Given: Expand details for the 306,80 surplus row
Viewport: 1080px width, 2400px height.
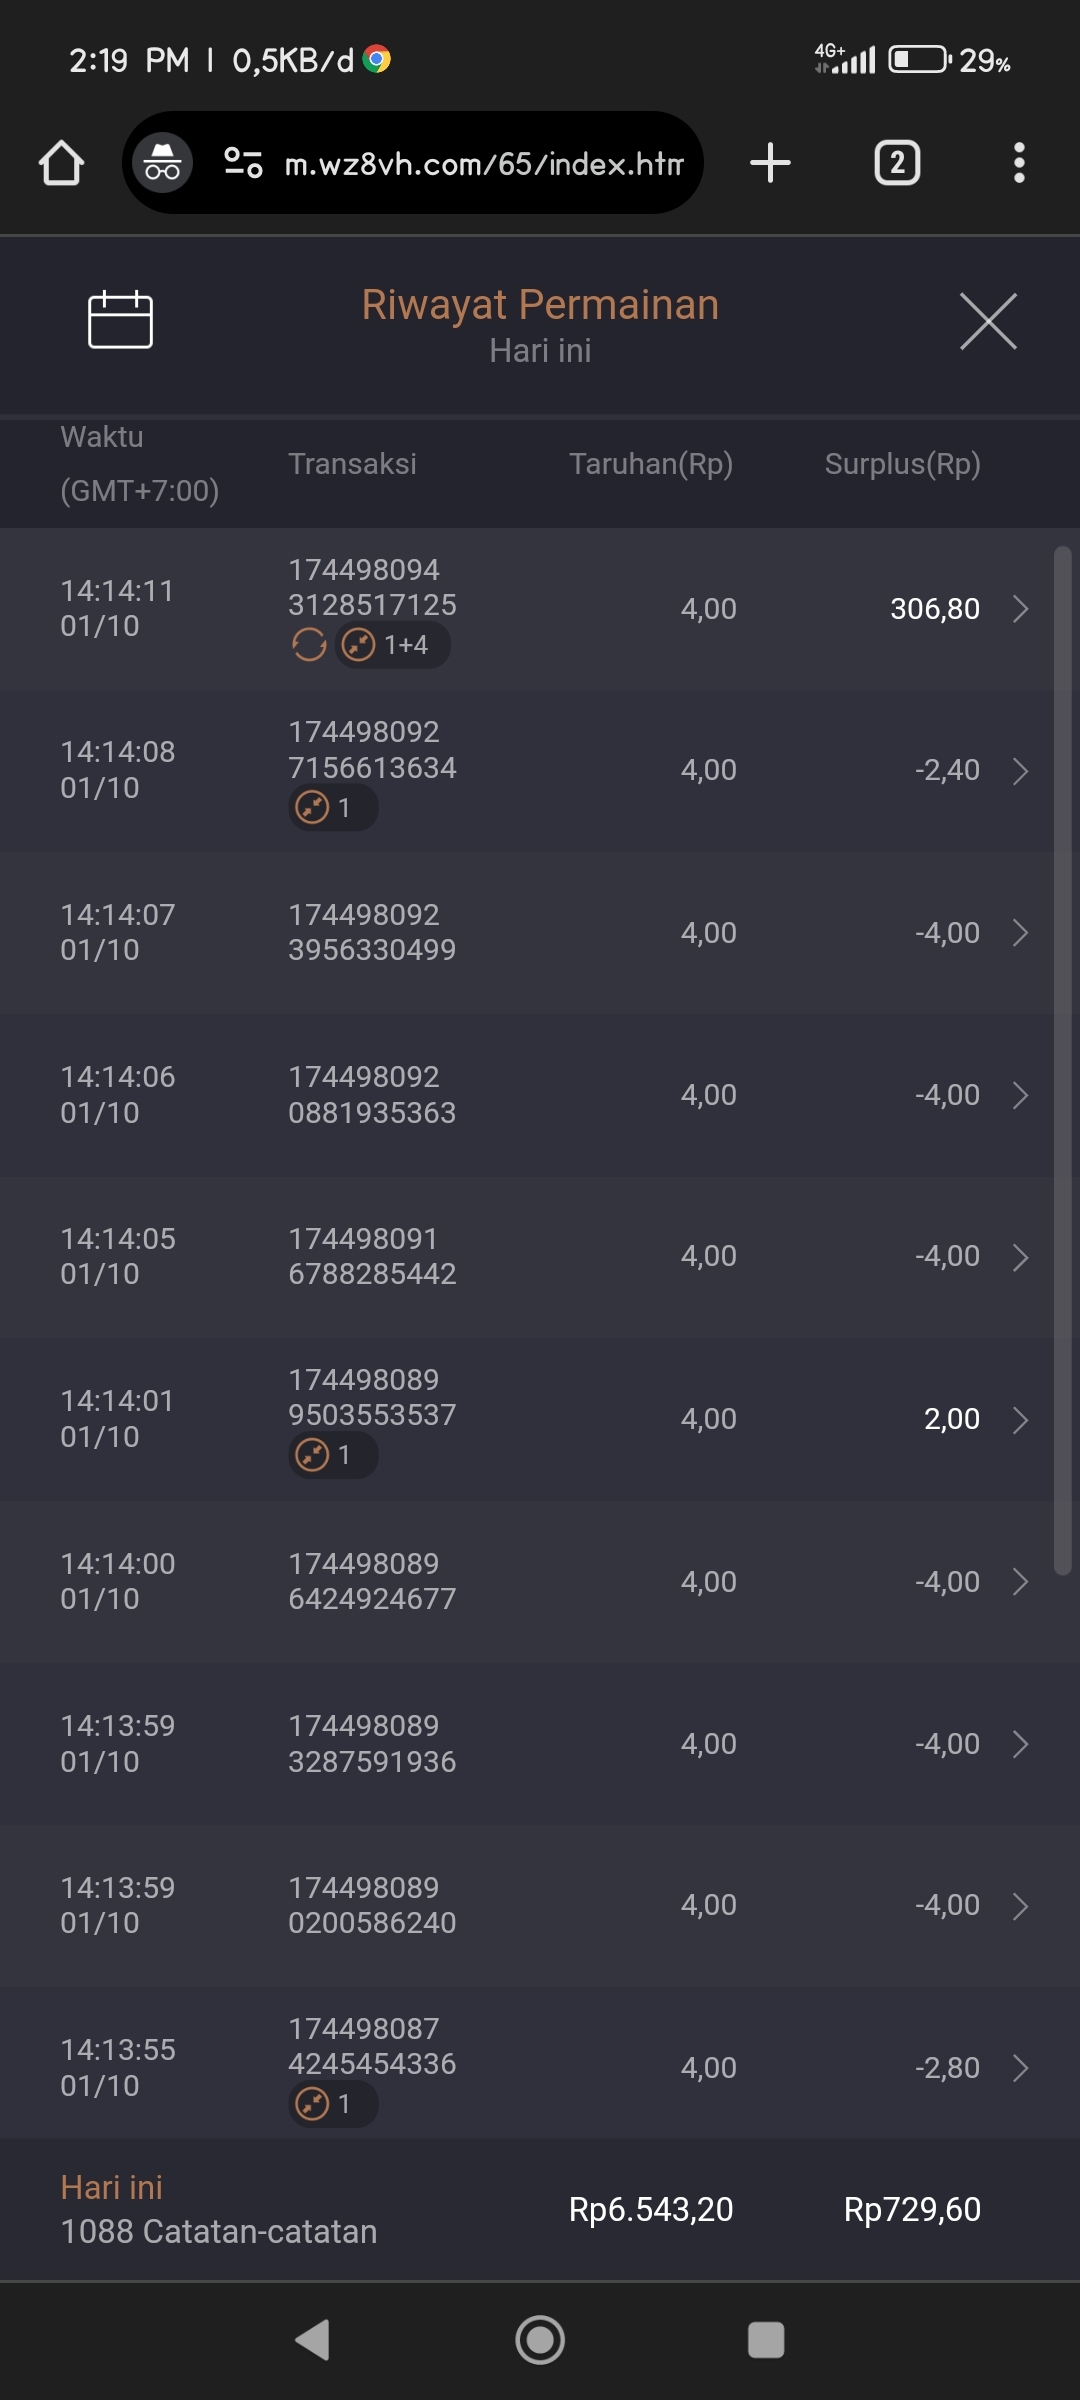Looking at the screenshot, I should click(x=1020, y=609).
